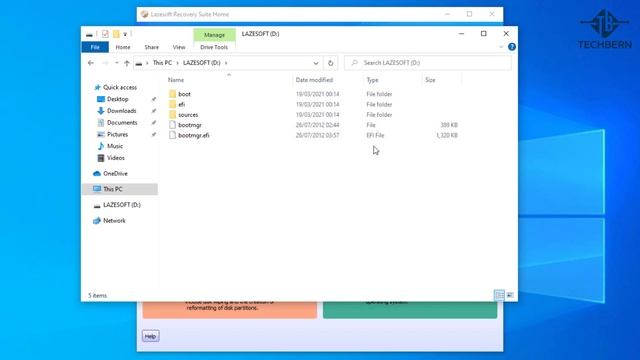Select the bootmgr.efi file icon

(x=172, y=135)
